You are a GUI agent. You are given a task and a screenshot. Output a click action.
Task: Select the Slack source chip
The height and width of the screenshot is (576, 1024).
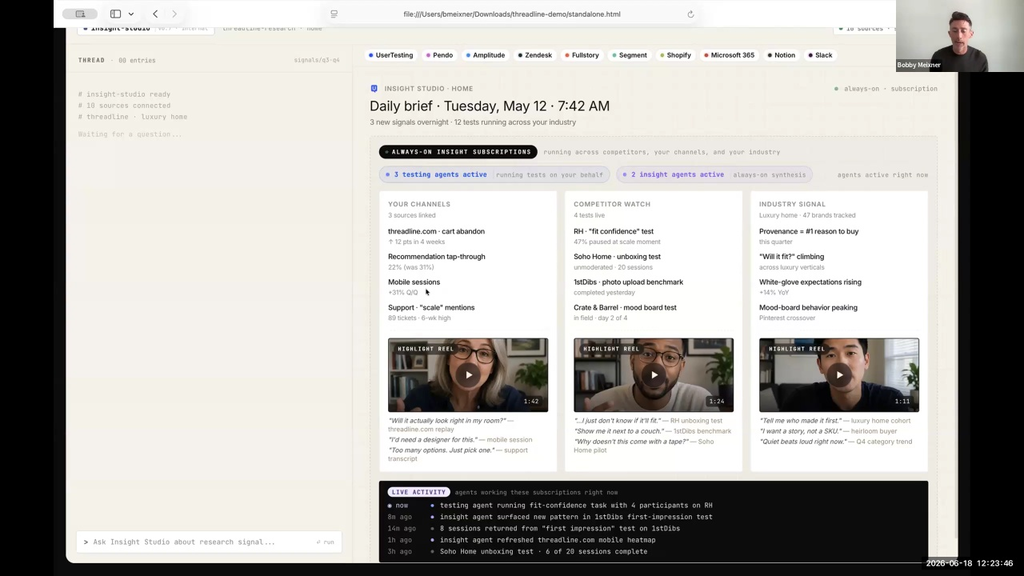coord(820,56)
